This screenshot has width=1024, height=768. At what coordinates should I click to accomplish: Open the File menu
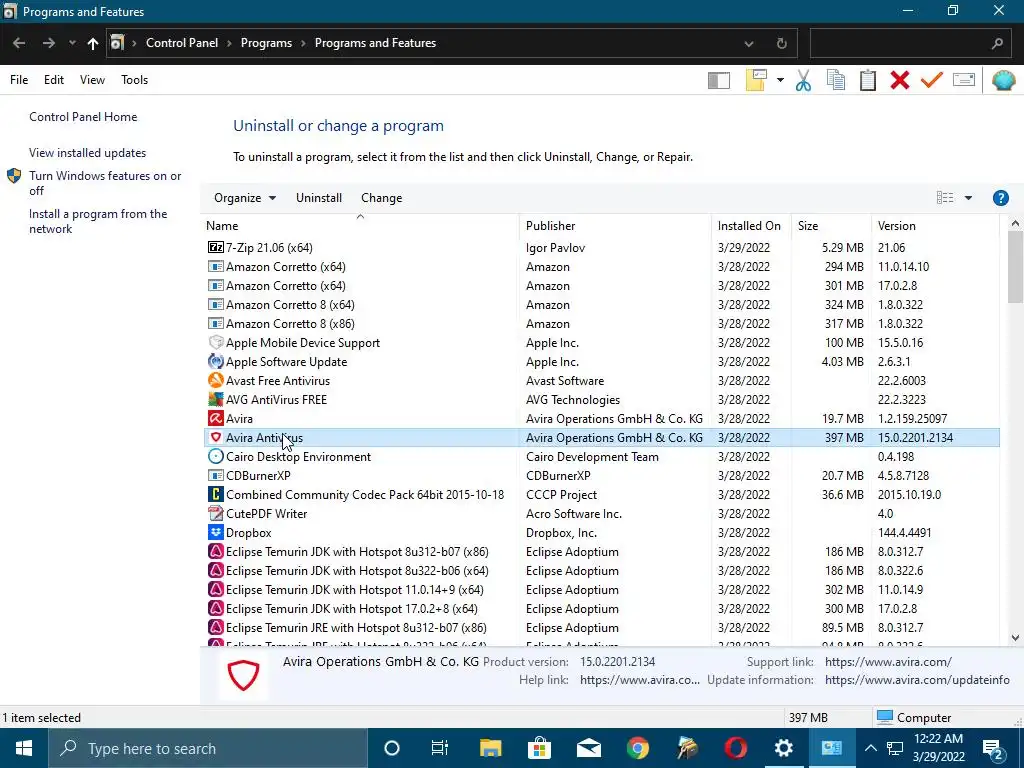[19, 80]
